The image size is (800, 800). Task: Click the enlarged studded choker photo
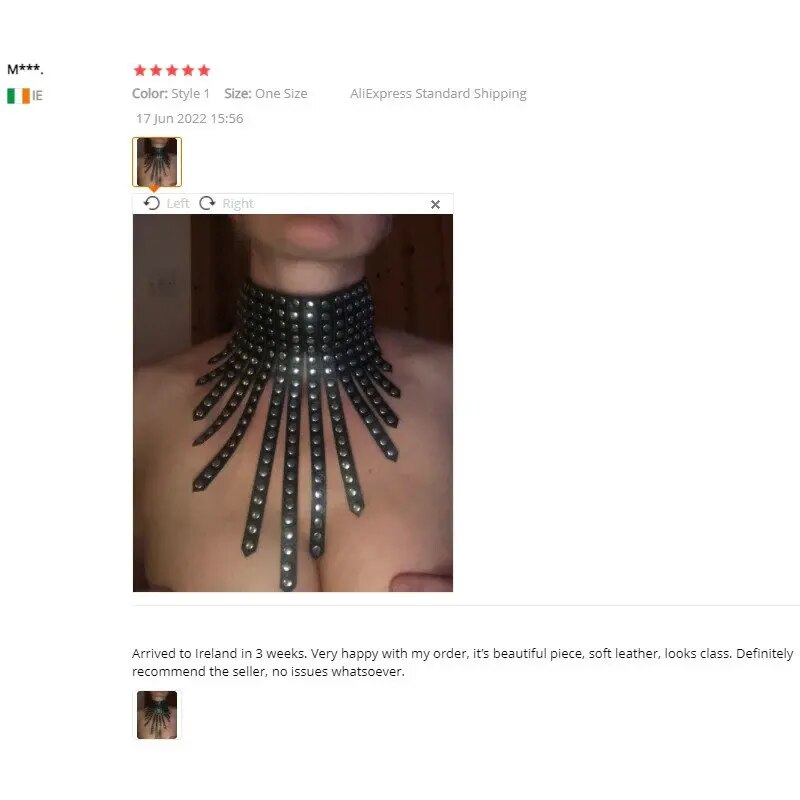tap(293, 403)
